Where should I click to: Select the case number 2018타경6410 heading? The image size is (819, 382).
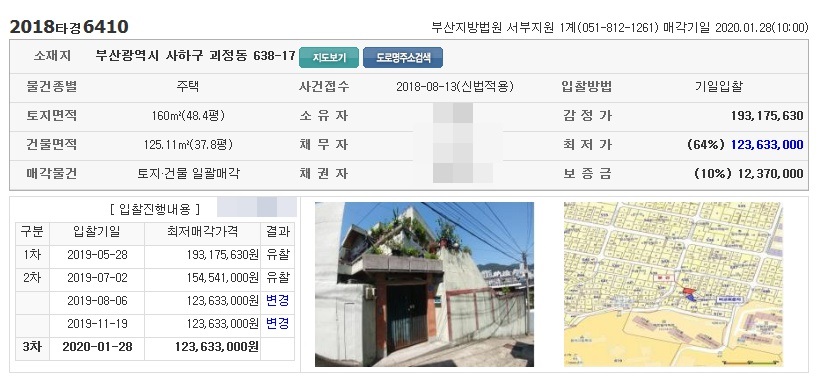[69, 27]
